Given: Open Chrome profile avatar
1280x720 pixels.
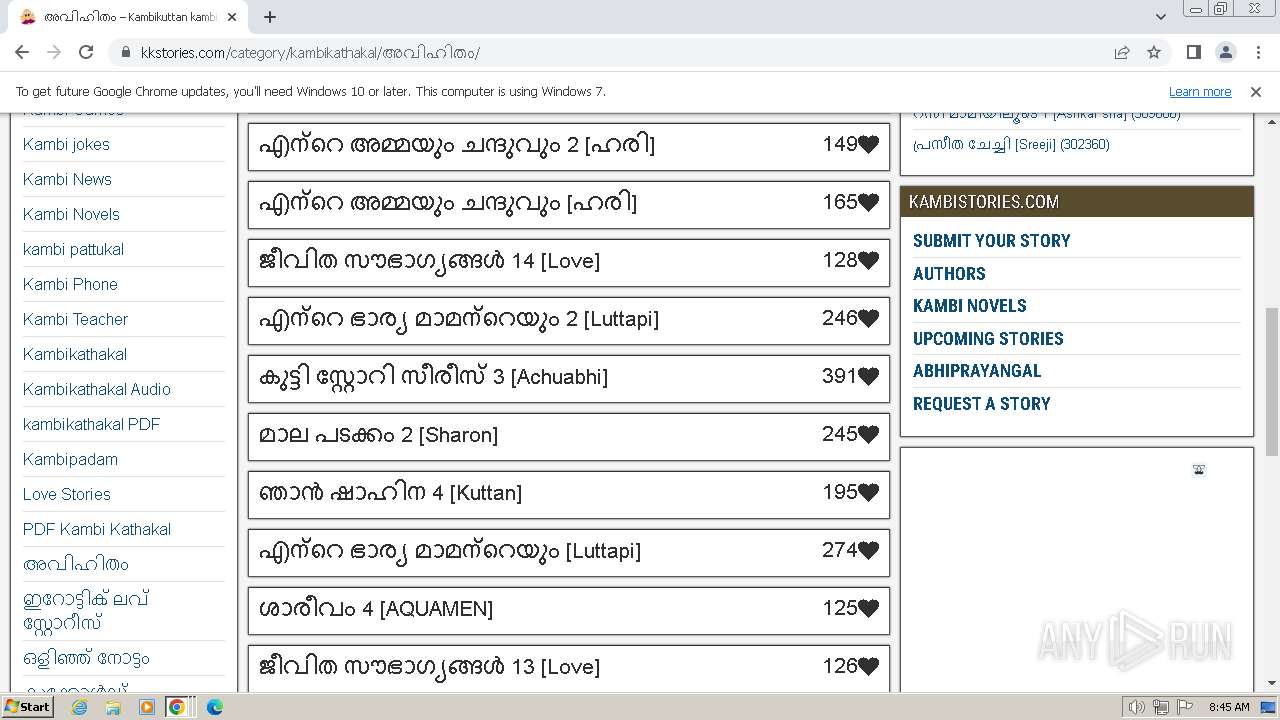Looking at the screenshot, I should (x=1225, y=52).
